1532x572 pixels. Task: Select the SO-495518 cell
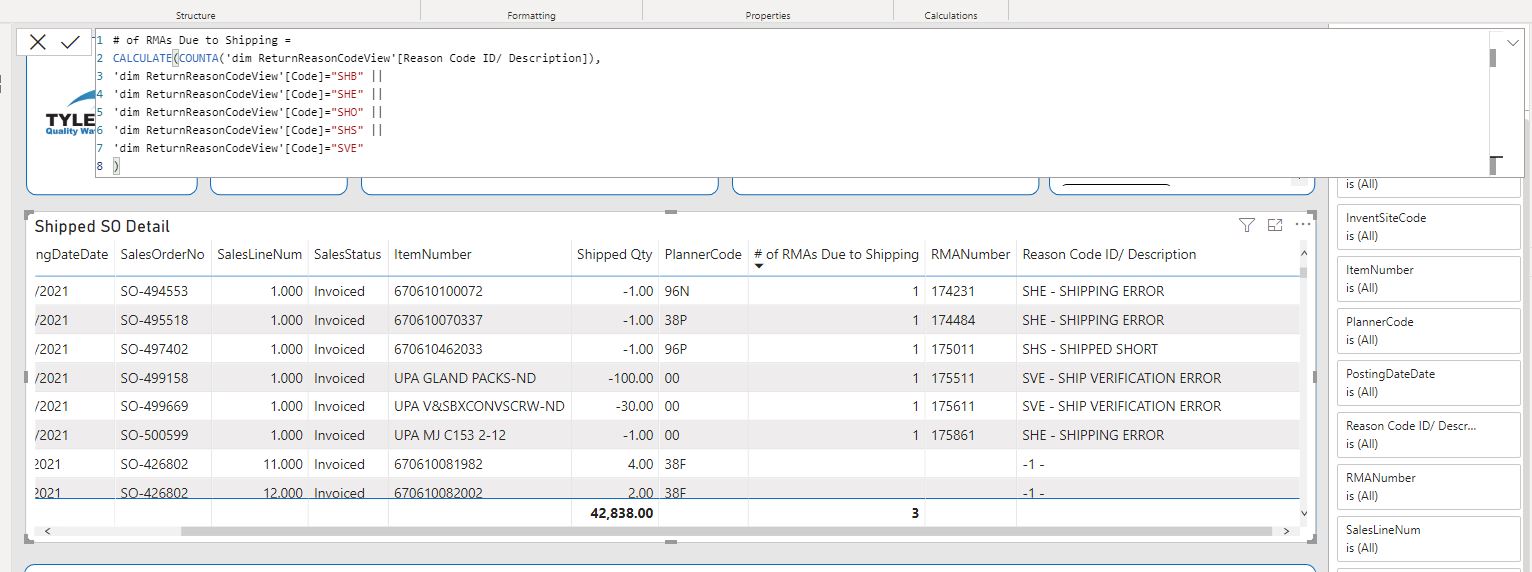(153, 320)
